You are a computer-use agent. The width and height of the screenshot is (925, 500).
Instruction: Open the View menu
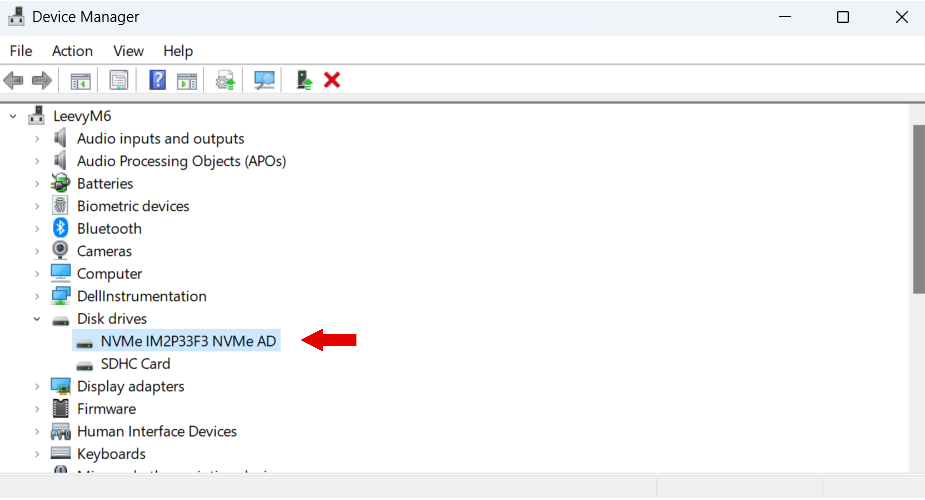point(128,51)
